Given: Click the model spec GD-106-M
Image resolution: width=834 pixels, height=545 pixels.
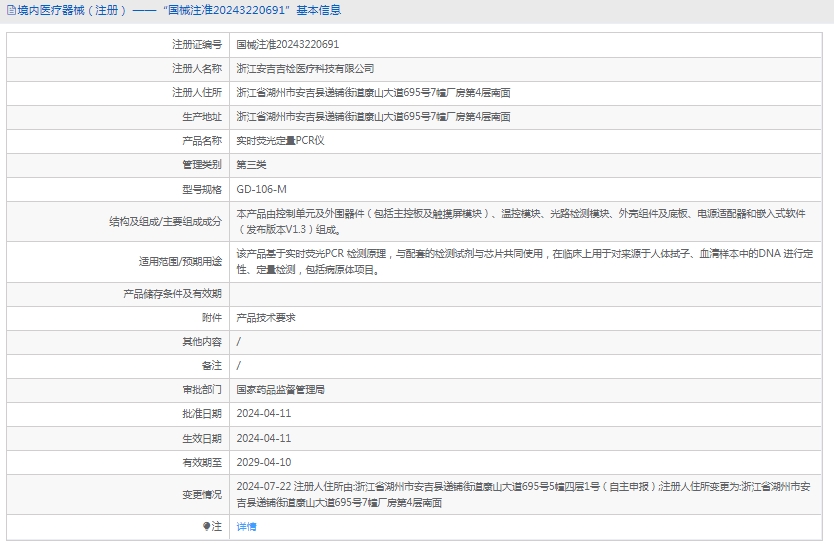Looking at the screenshot, I should point(261,189).
